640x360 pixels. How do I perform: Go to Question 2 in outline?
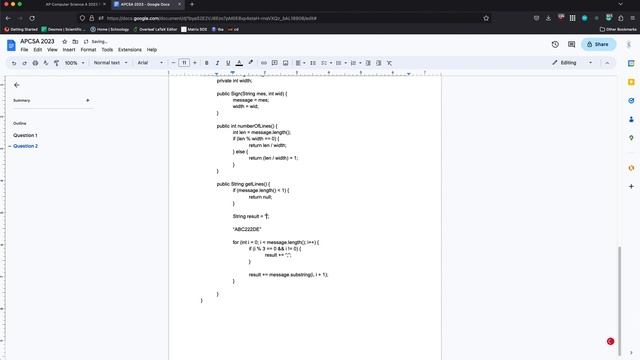pyautogui.click(x=25, y=146)
